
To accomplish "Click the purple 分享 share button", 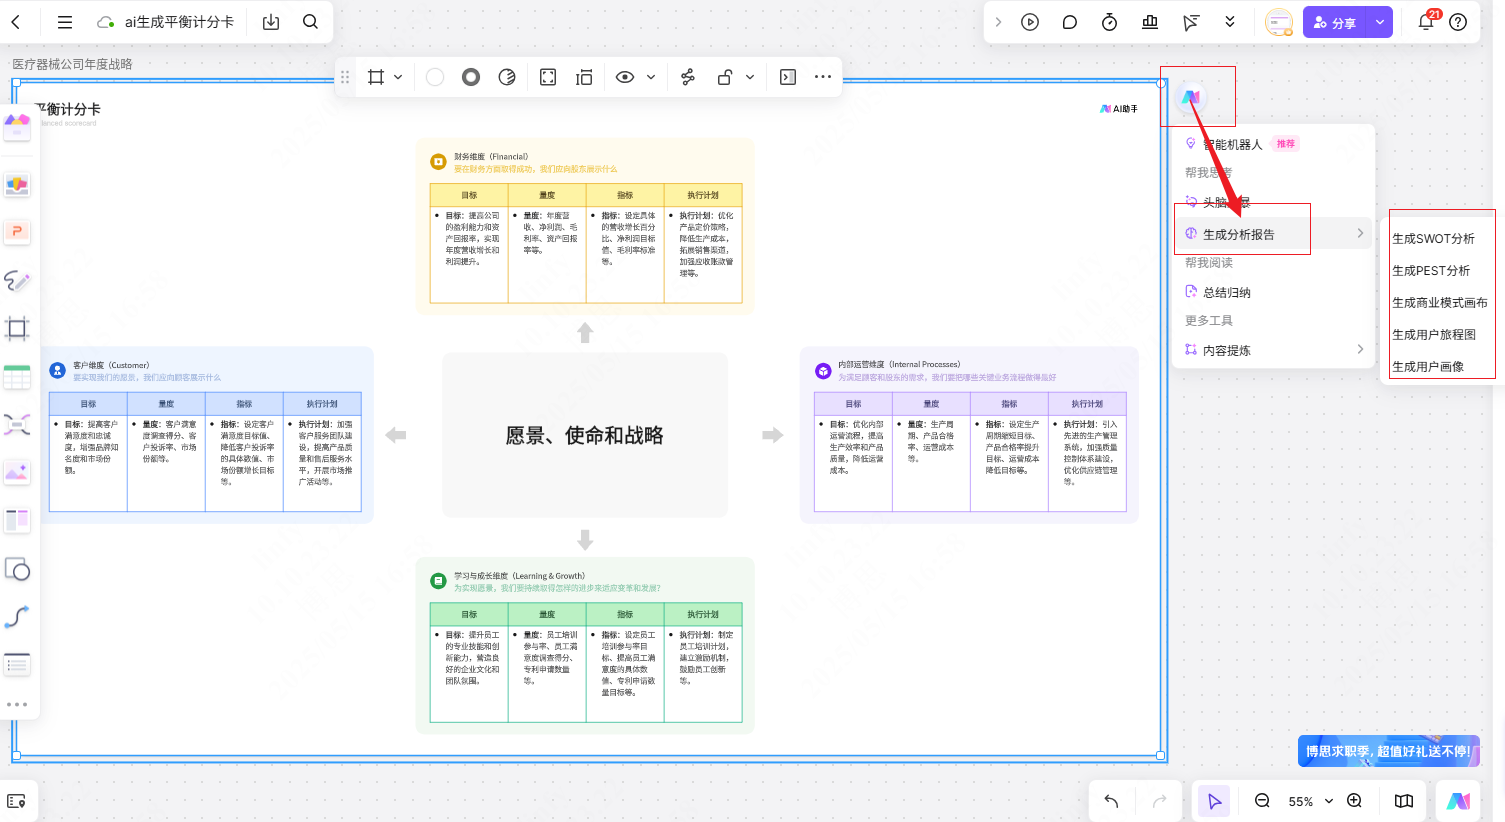I will 1335,22.
